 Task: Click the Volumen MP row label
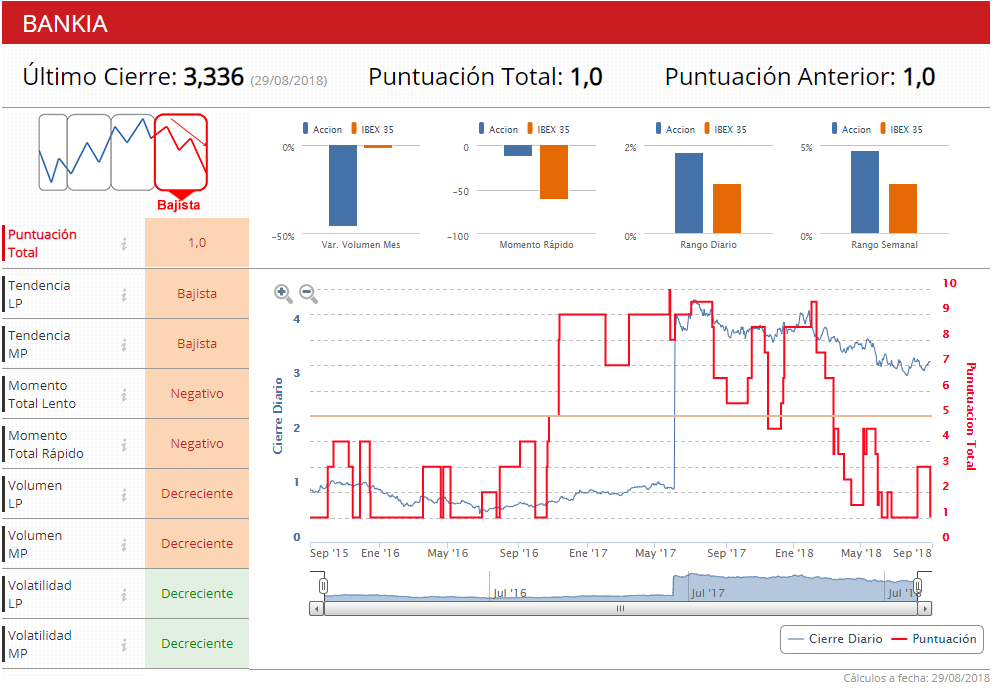coord(35,544)
